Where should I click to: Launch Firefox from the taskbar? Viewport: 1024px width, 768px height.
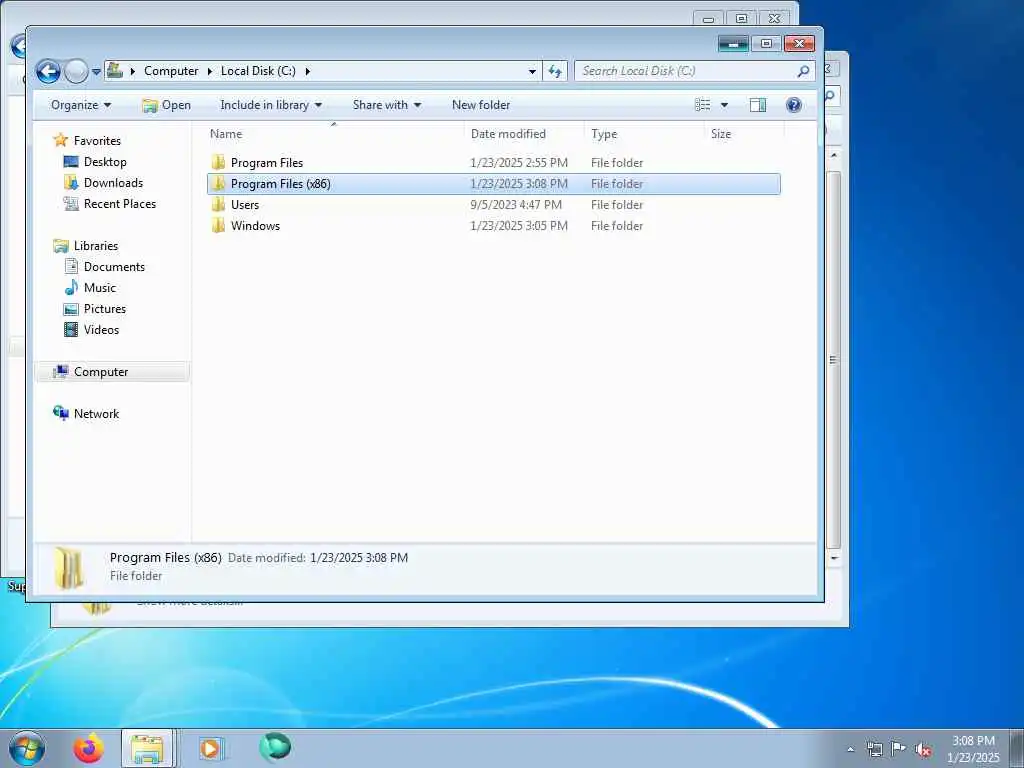point(88,748)
